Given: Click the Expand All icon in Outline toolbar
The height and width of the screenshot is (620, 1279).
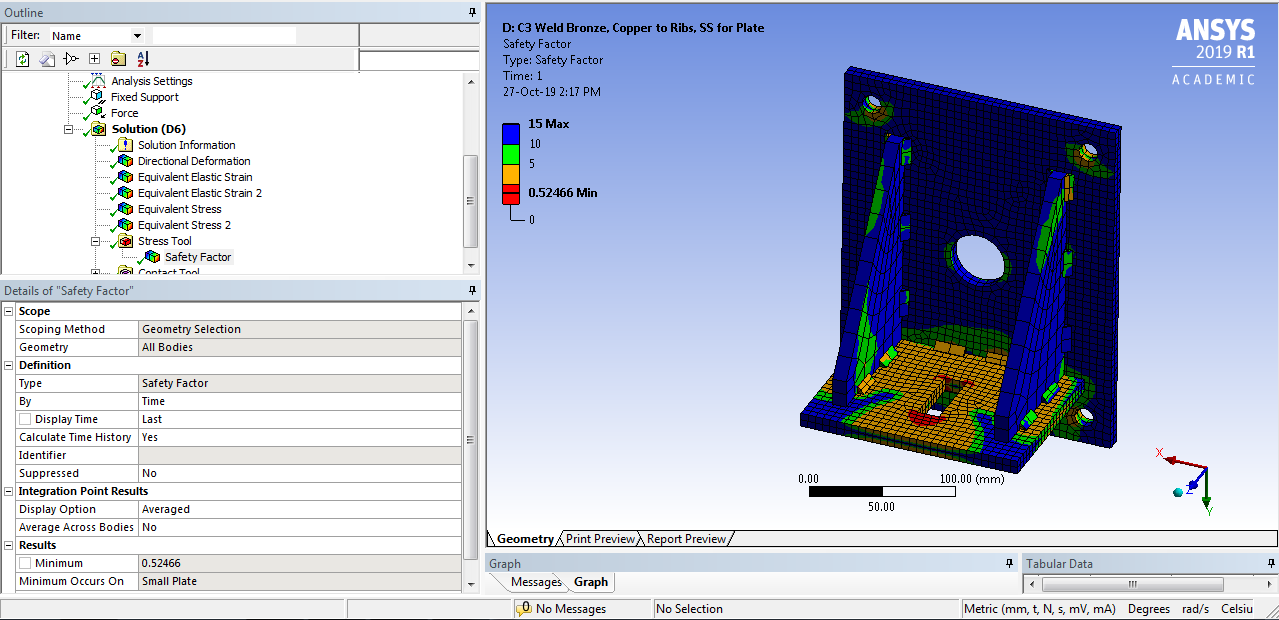Looking at the screenshot, I should [x=94, y=58].
